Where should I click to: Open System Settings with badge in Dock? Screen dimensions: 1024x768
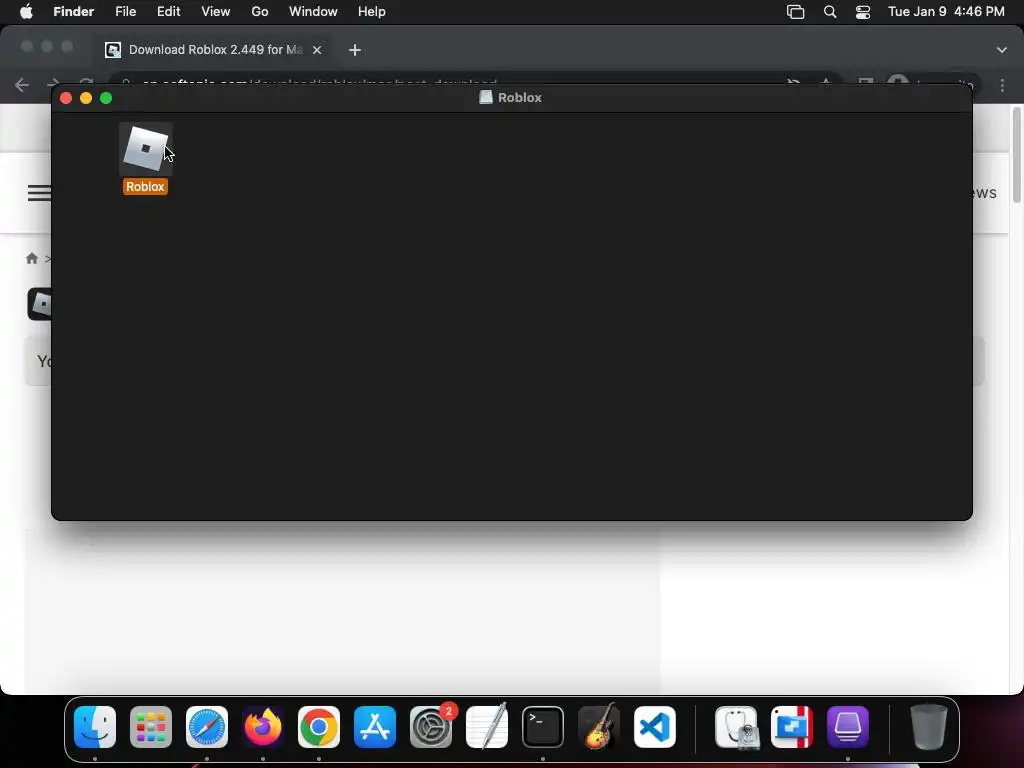[431, 727]
